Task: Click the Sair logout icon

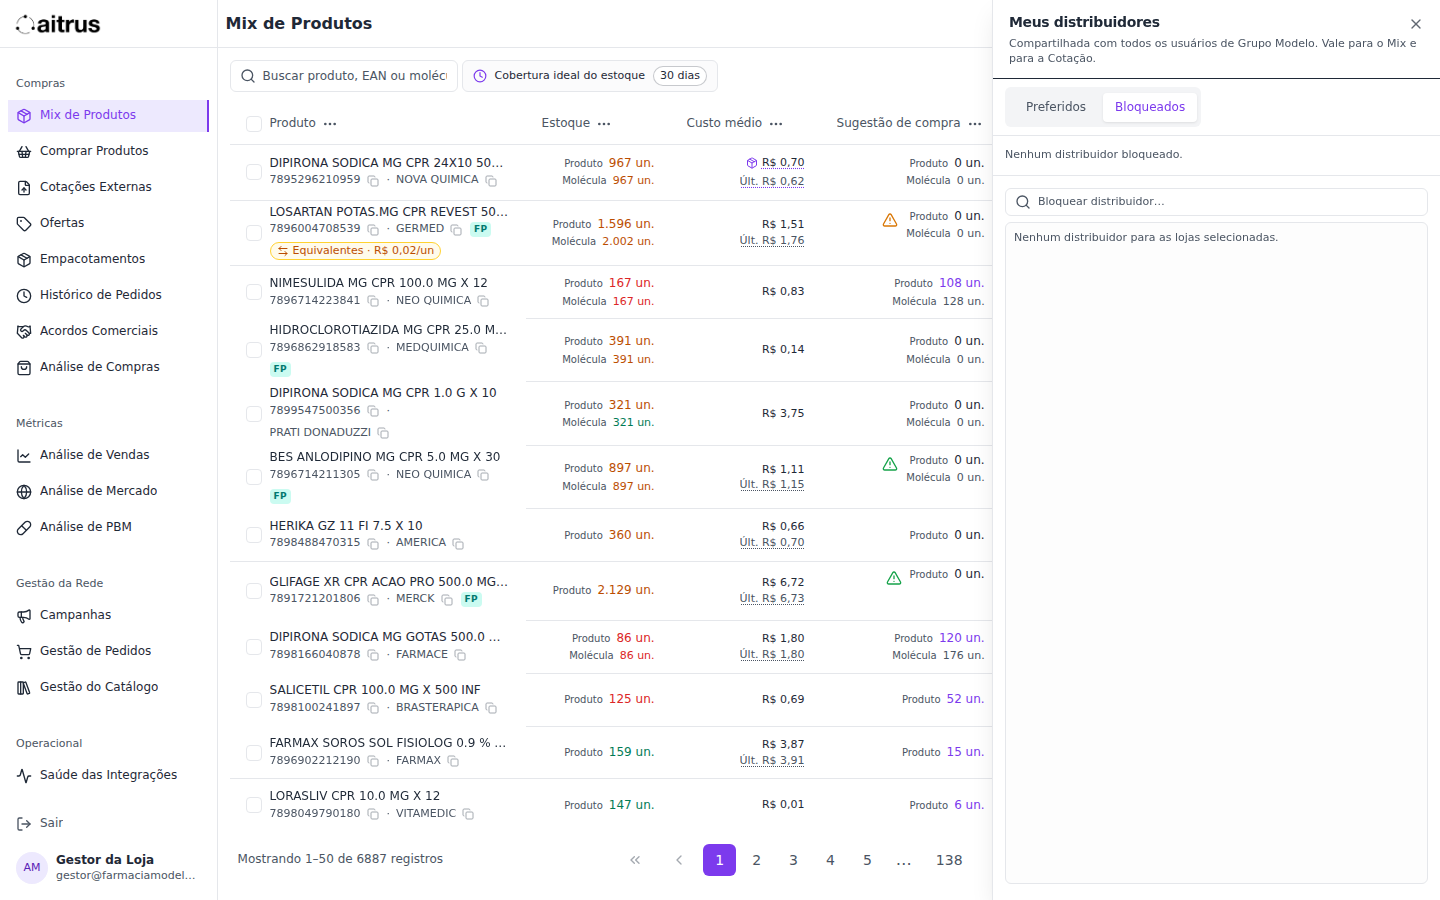Action: click(x=24, y=823)
